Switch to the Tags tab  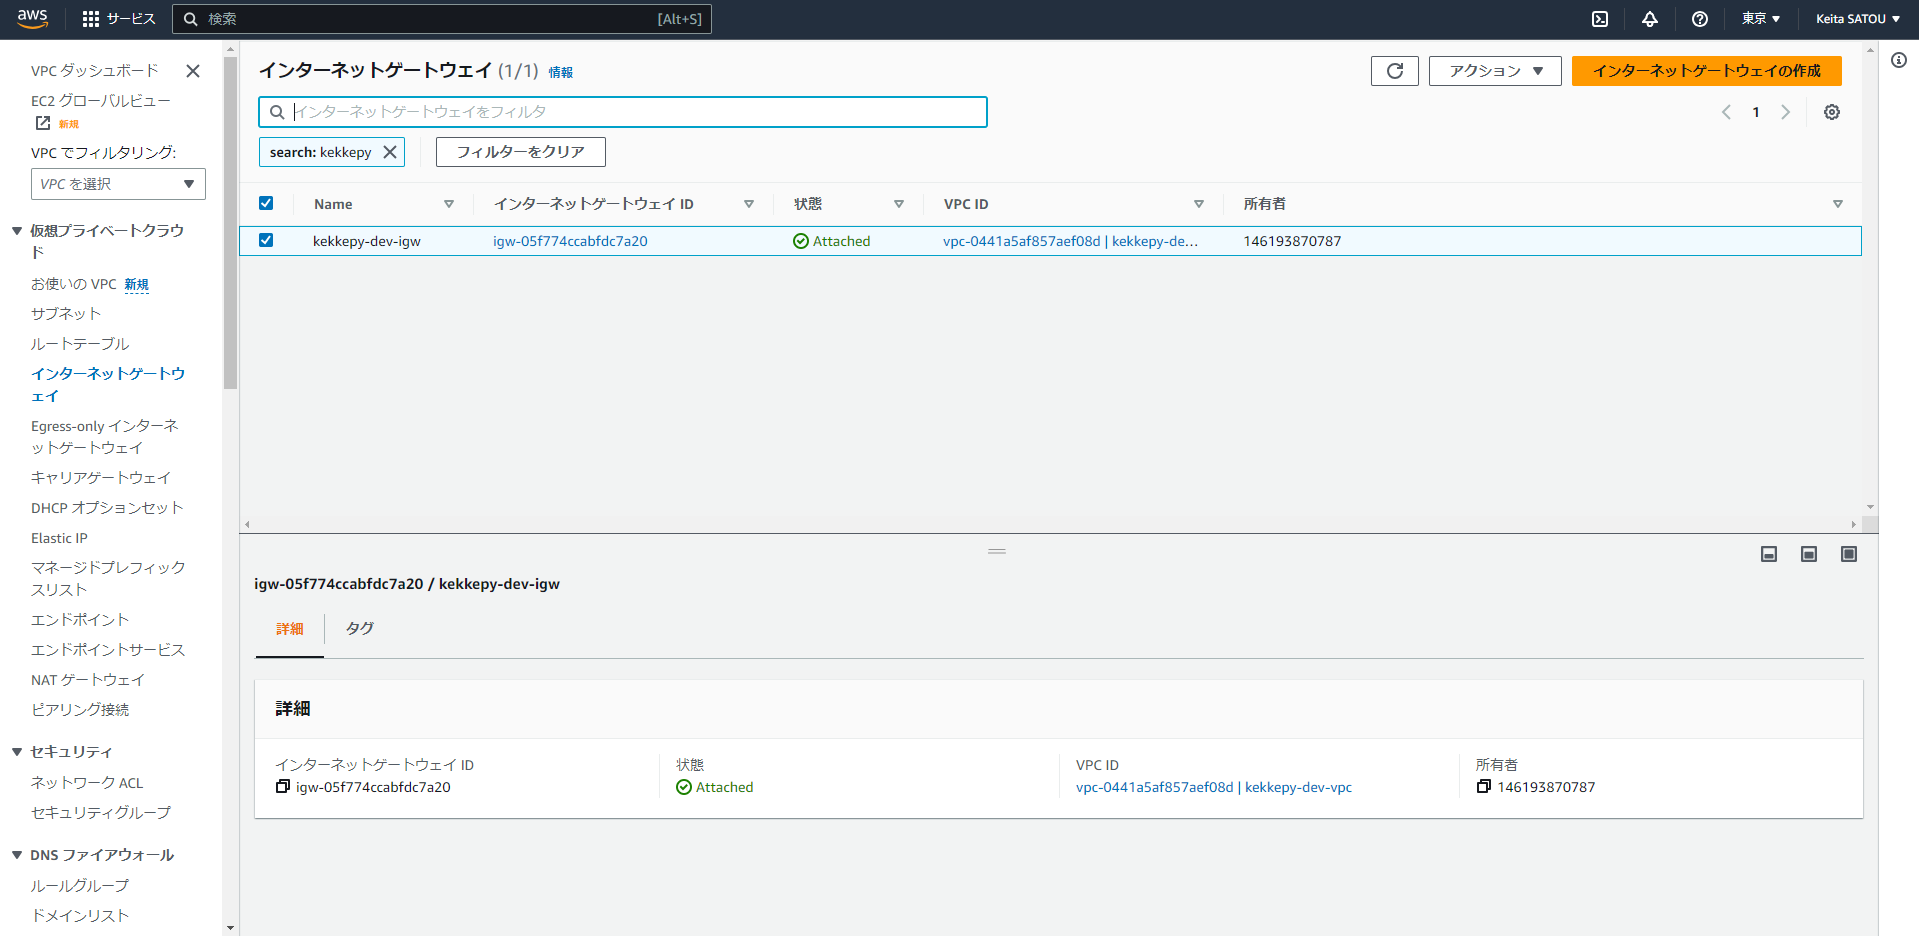coord(360,629)
